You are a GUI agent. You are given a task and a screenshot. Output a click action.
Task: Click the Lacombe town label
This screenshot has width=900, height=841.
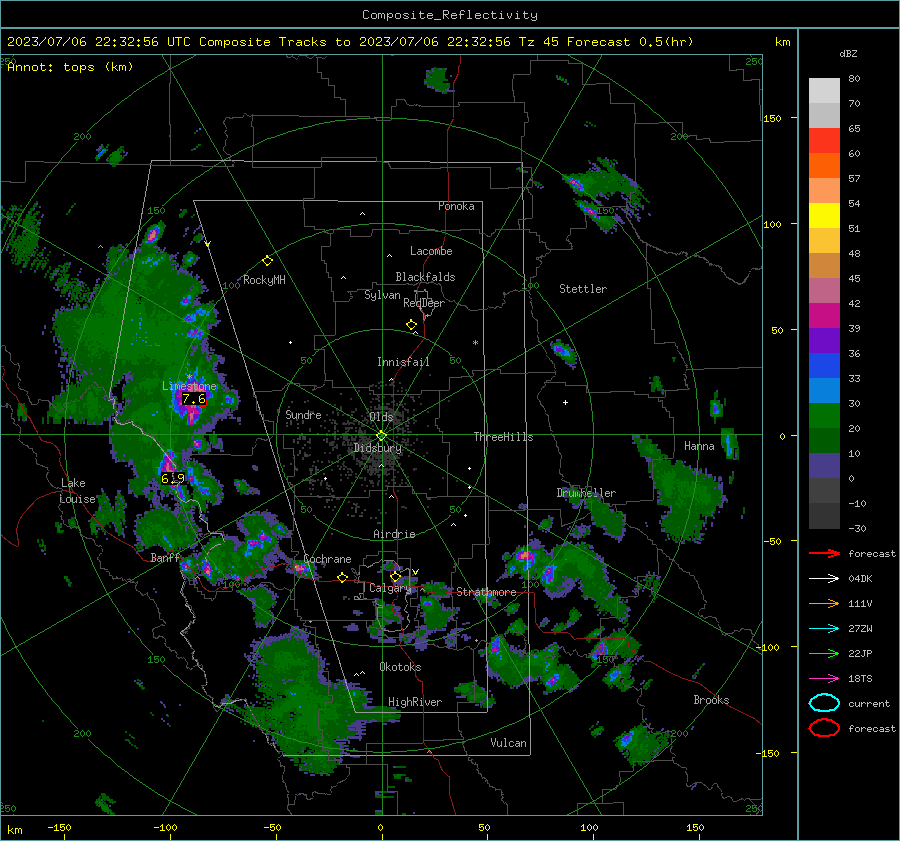(x=431, y=251)
